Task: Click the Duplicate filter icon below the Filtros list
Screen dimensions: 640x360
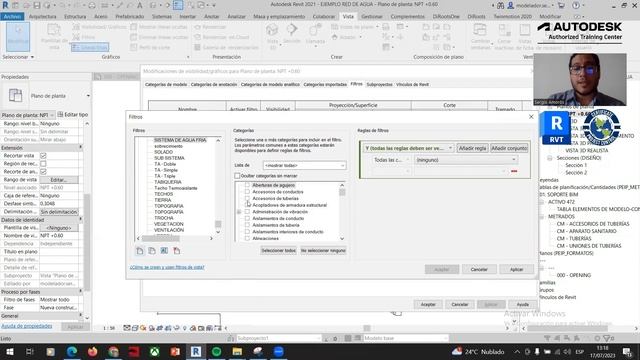Action: click(x=152, y=251)
